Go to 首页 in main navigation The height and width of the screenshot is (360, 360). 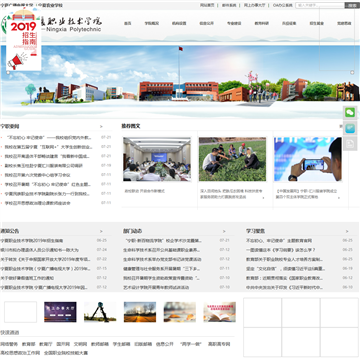point(127,23)
